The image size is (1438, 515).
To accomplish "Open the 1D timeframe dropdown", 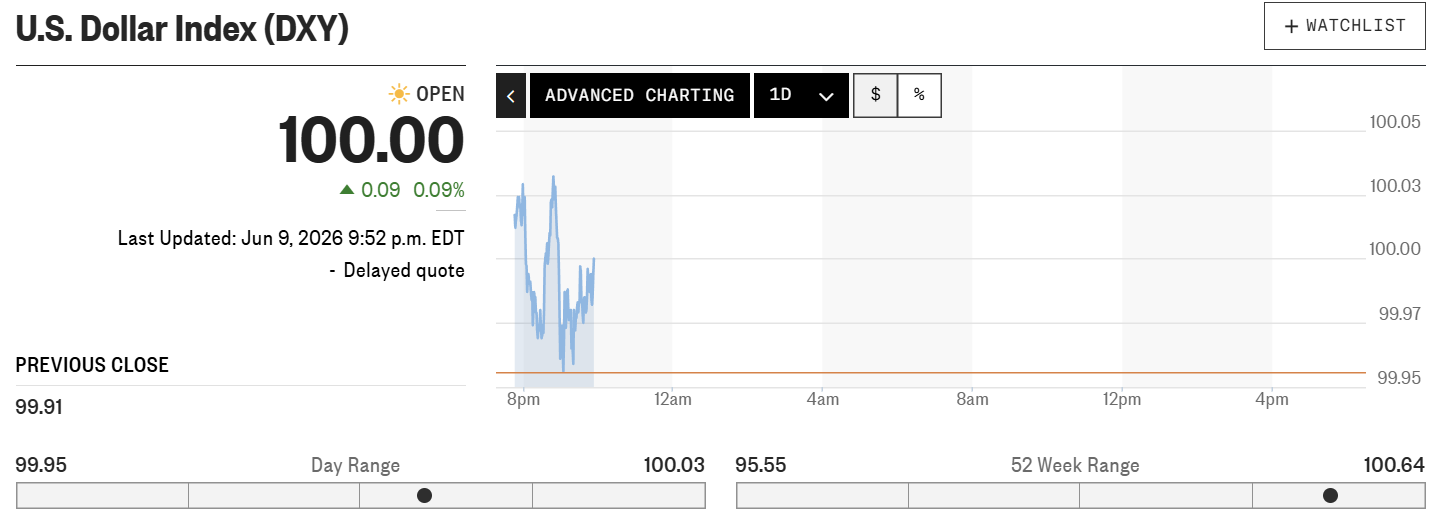I will [801, 96].
